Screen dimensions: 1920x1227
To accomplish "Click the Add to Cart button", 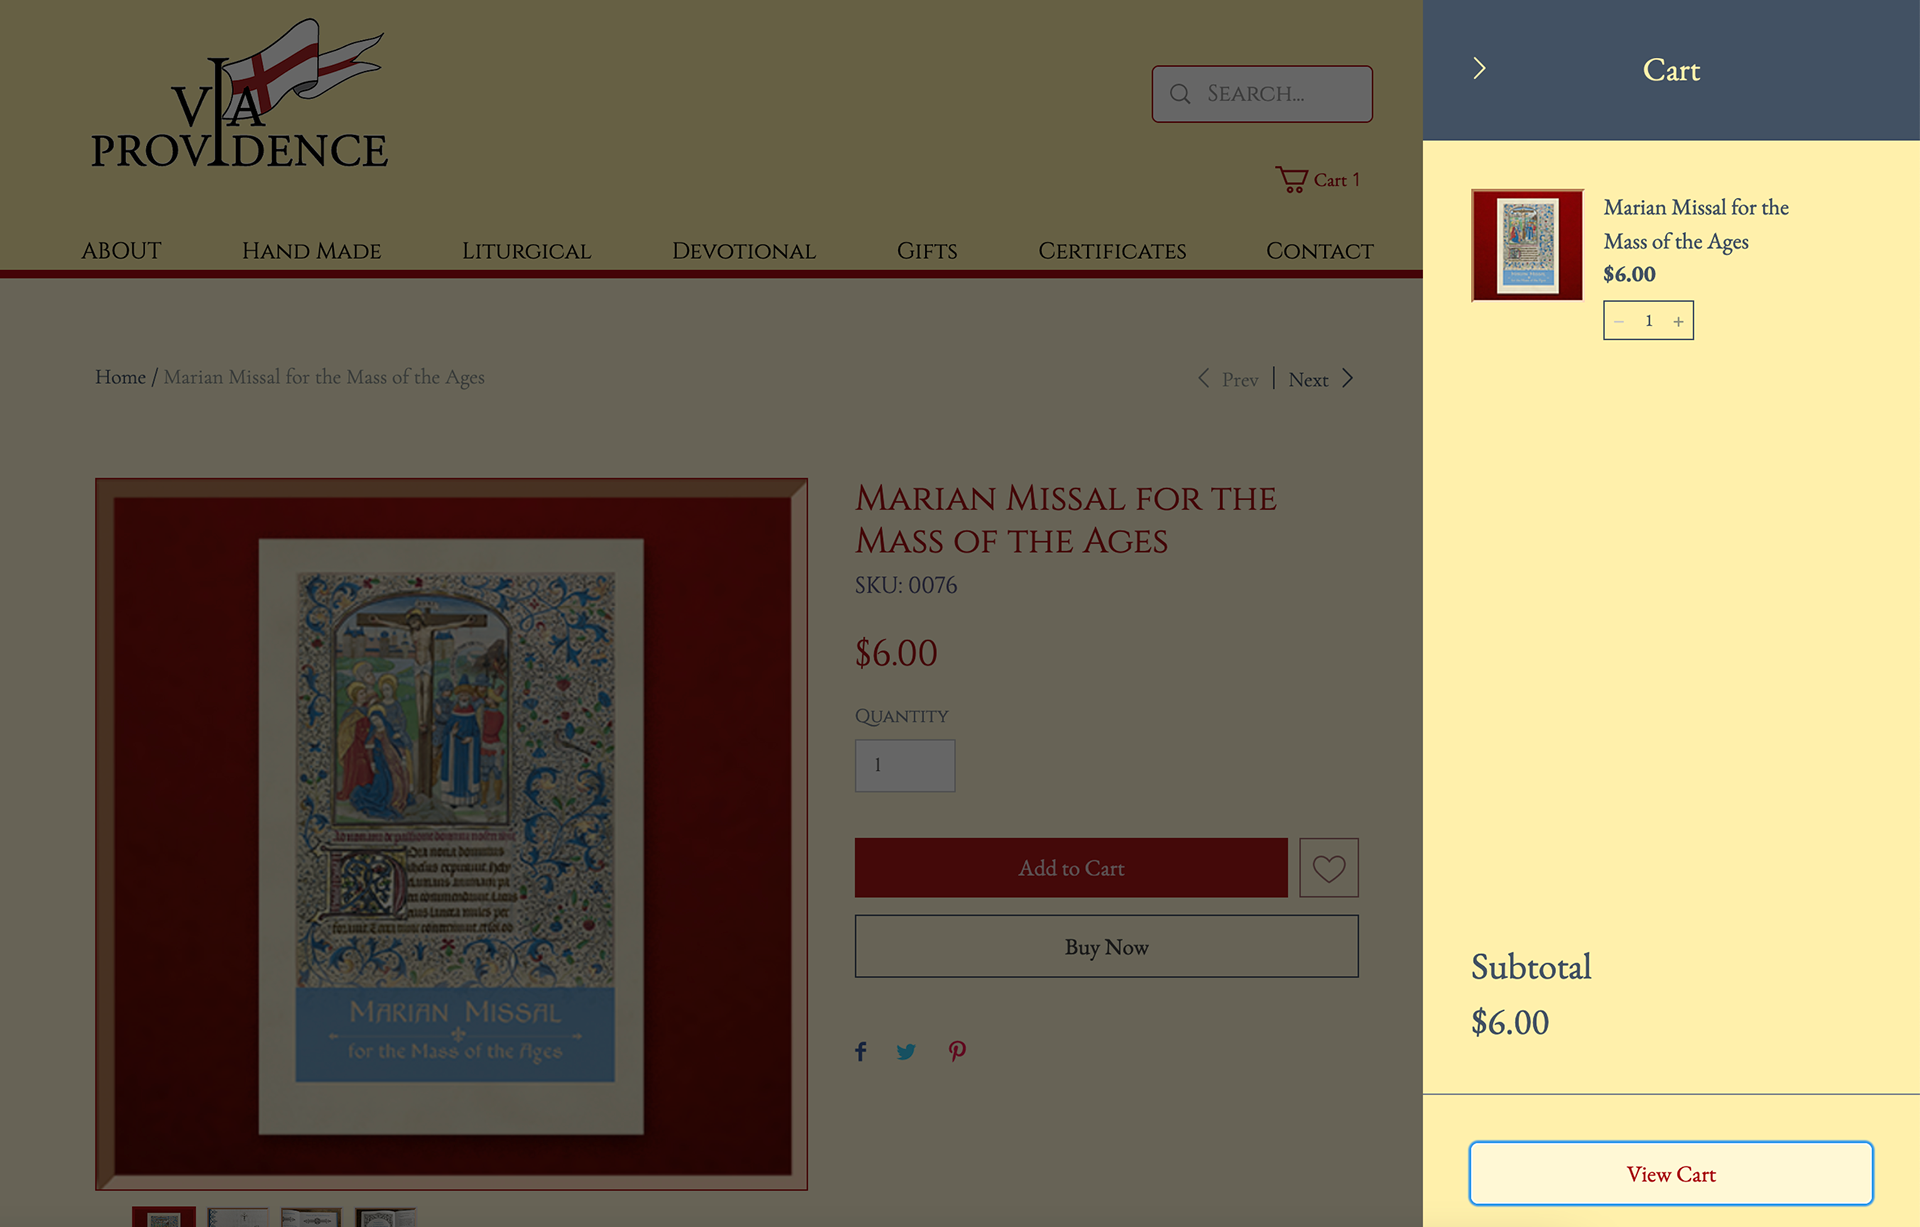I will click(x=1071, y=868).
